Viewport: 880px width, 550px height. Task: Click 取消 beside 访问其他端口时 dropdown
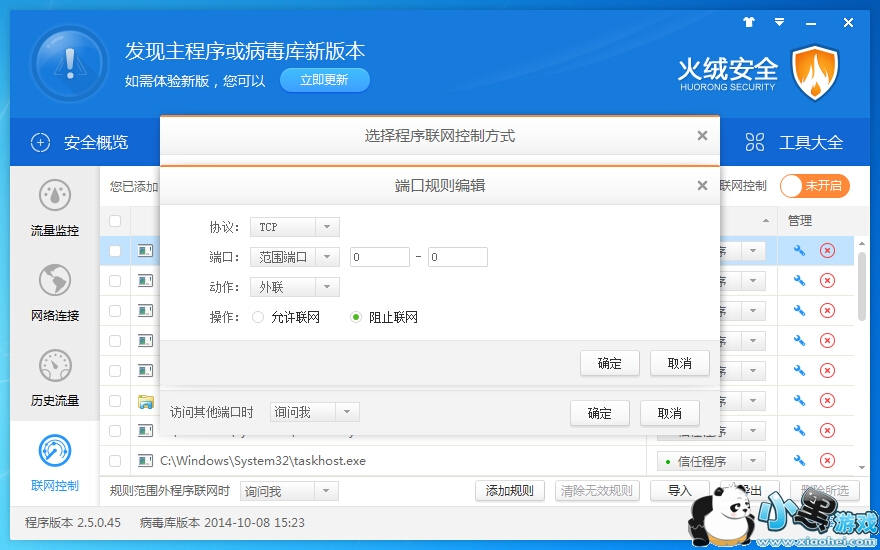point(670,413)
